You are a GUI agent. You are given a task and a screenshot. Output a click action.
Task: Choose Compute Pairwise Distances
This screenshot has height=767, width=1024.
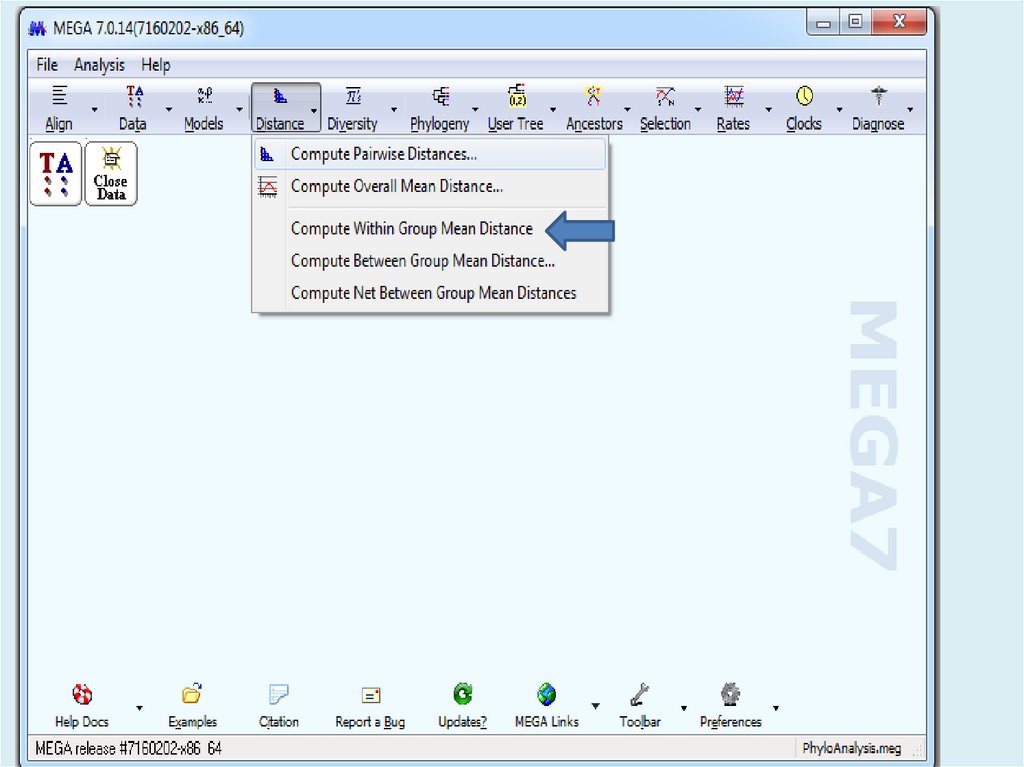430,154
